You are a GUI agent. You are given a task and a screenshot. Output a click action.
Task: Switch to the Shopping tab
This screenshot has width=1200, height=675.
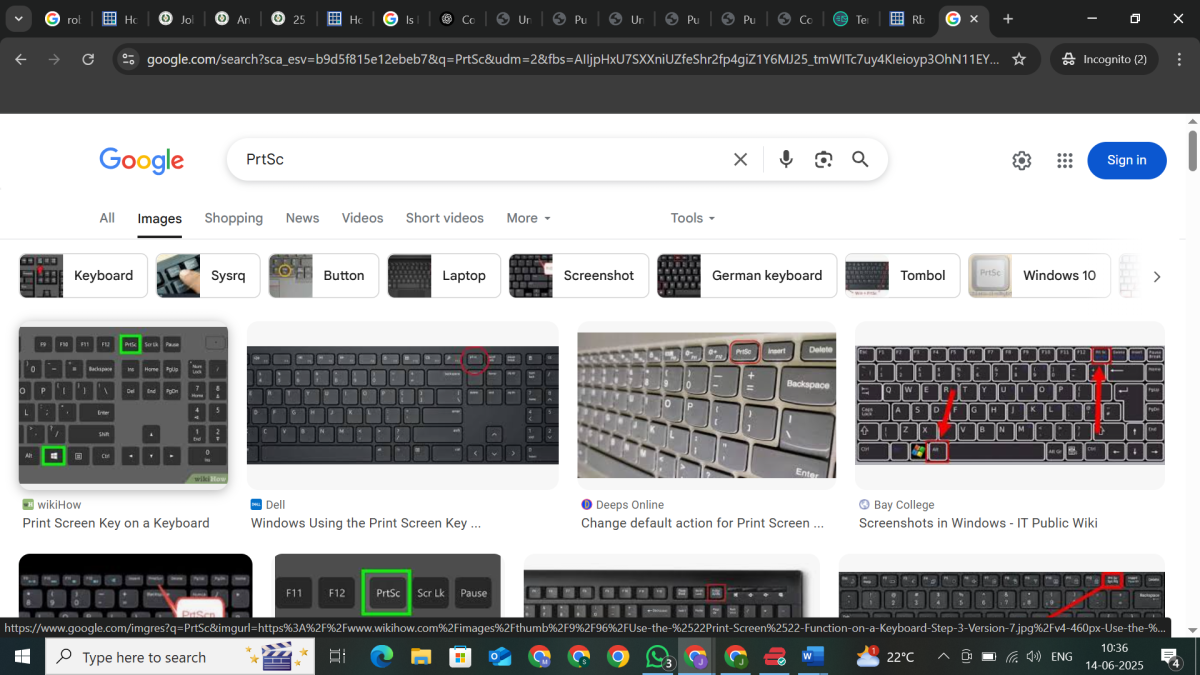[233, 218]
